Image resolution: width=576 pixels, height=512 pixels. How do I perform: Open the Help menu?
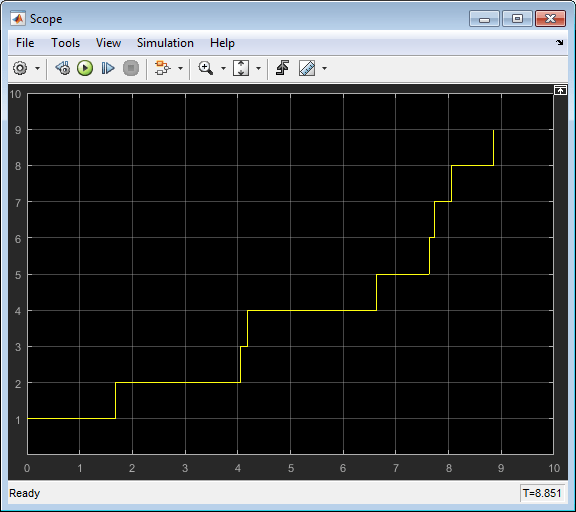(222, 43)
